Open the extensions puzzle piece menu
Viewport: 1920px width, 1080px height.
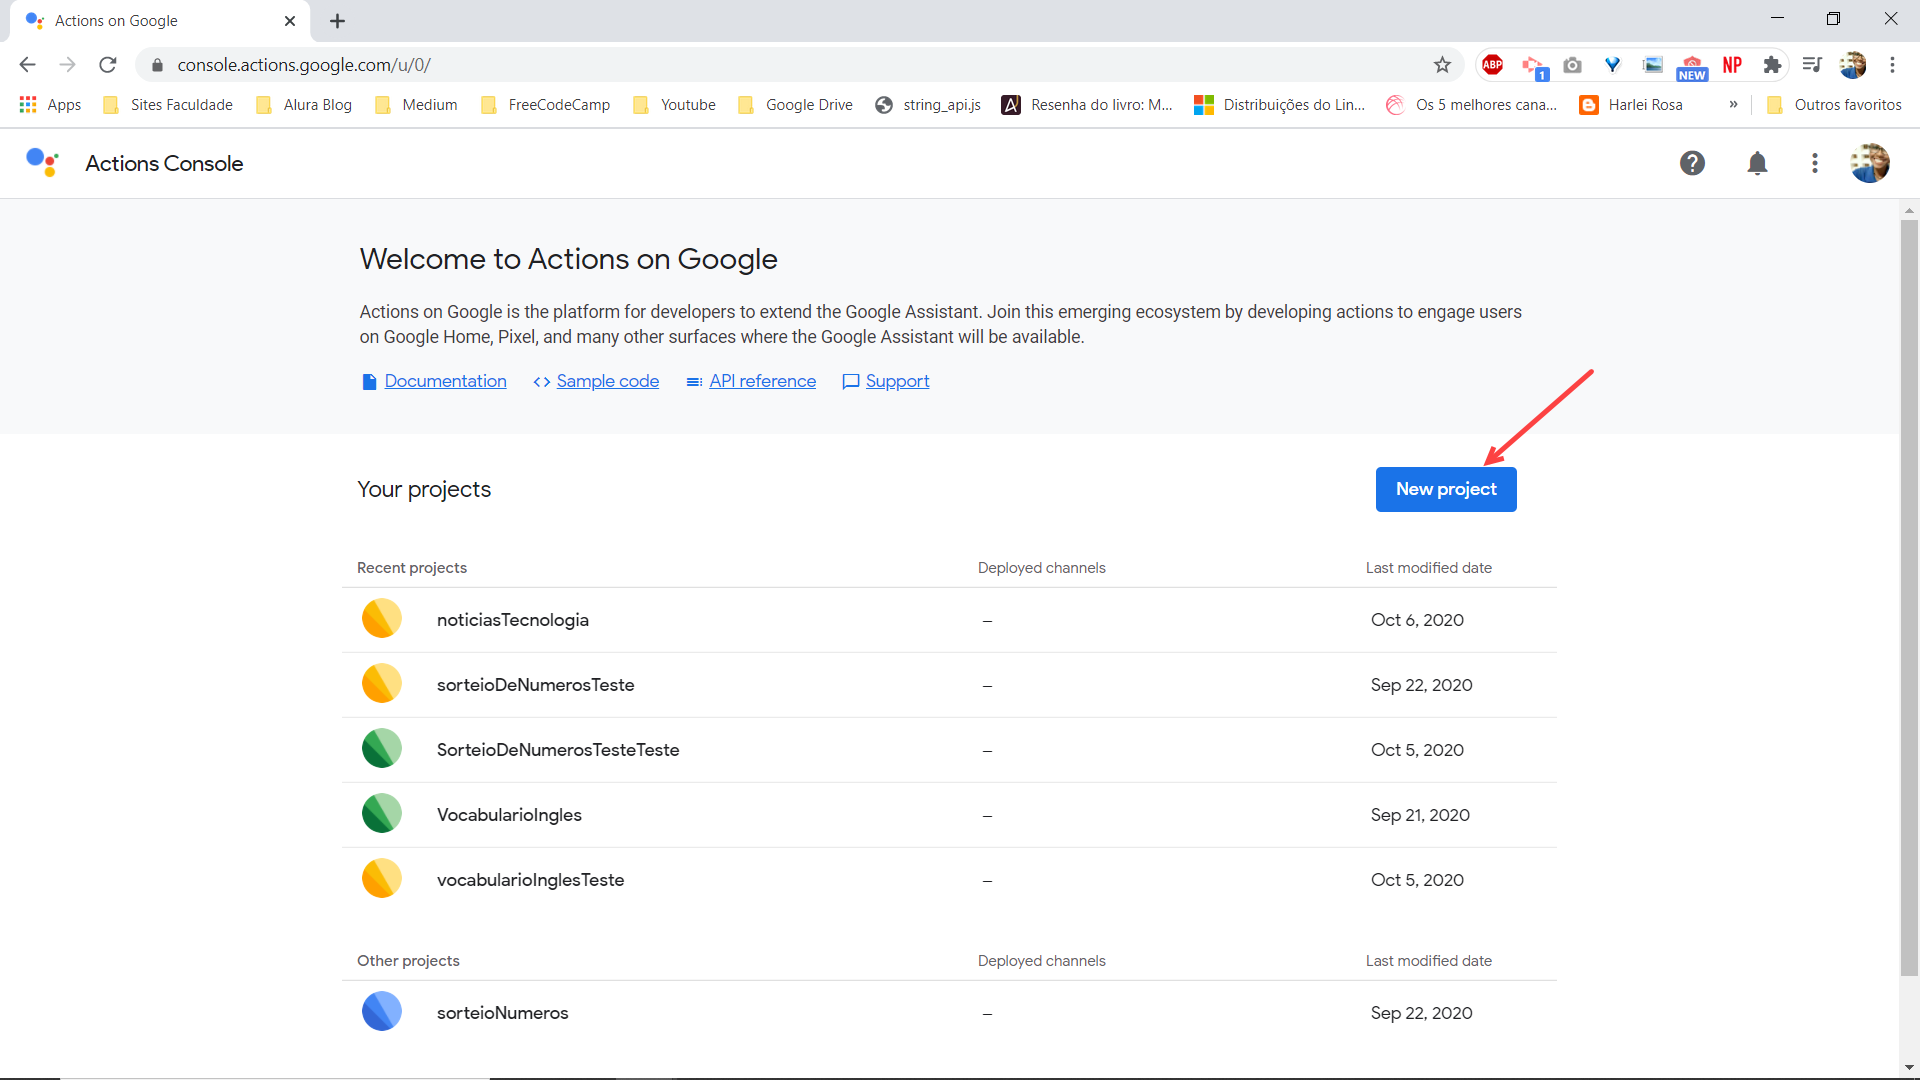1772,65
